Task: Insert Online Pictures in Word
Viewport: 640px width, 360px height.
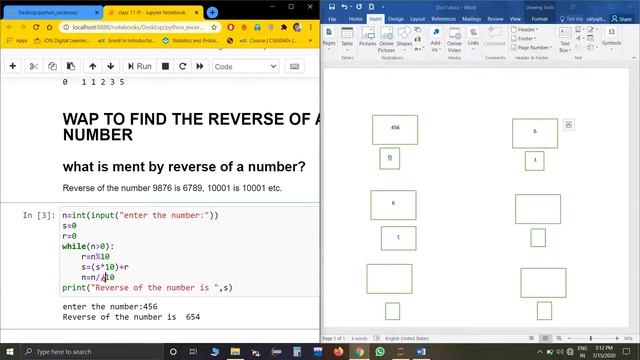Action: (386, 39)
